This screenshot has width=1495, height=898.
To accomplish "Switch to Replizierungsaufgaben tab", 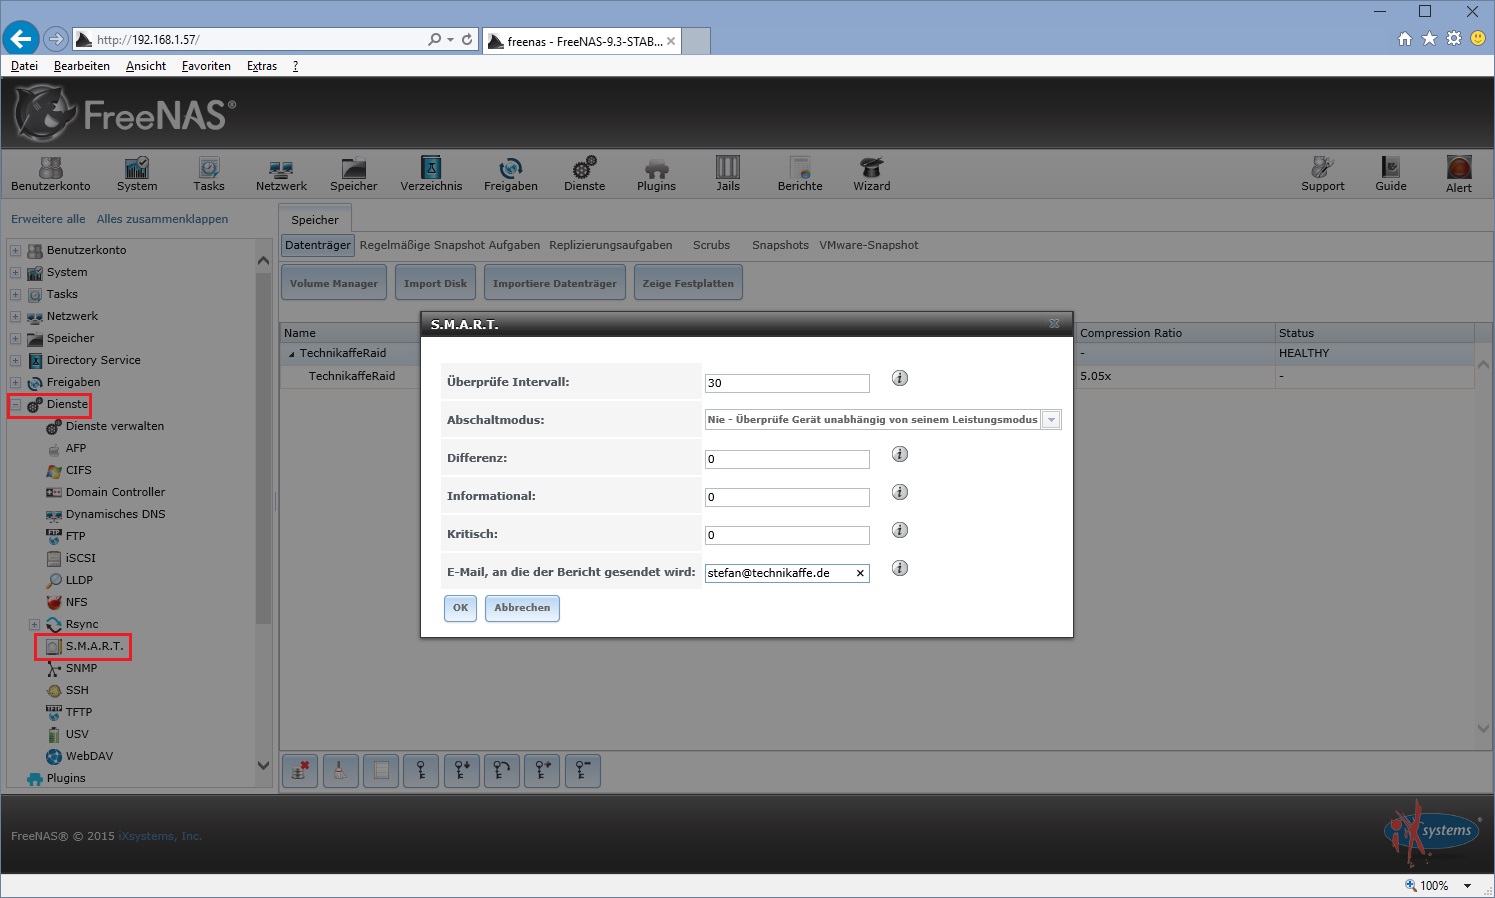I will [x=611, y=245].
